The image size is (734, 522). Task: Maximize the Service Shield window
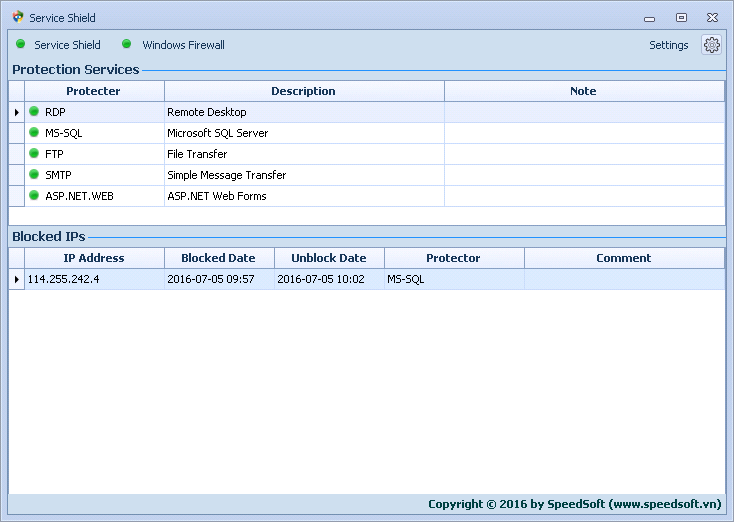pyautogui.click(x=681, y=18)
